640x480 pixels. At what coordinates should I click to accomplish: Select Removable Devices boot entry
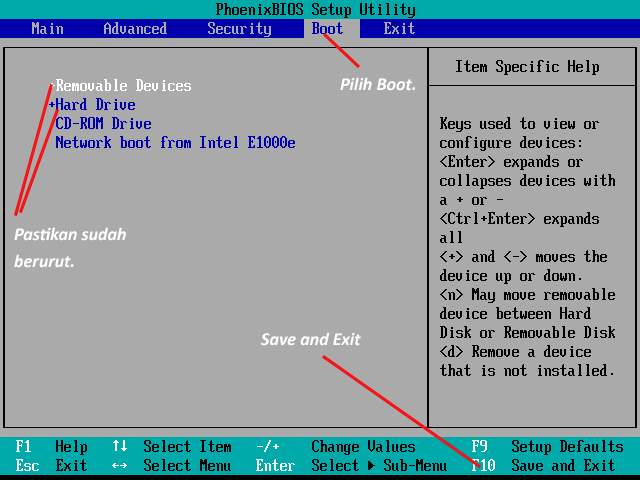(x=123, y=86)
